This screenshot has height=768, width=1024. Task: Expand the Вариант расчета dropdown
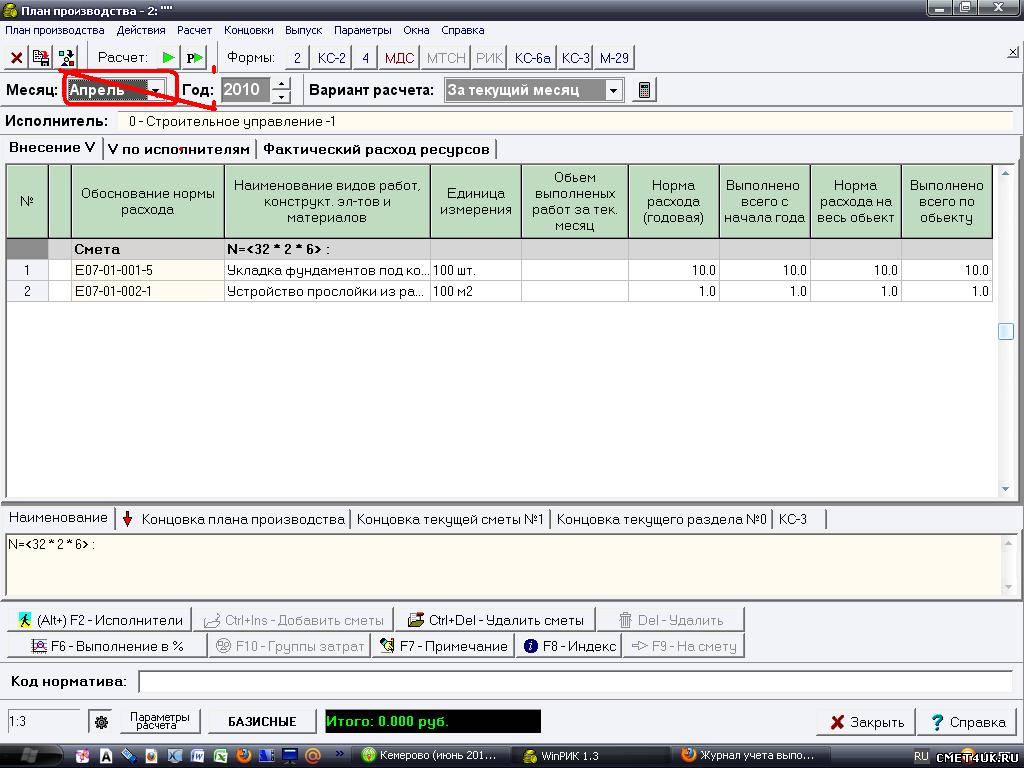point(613,90)
